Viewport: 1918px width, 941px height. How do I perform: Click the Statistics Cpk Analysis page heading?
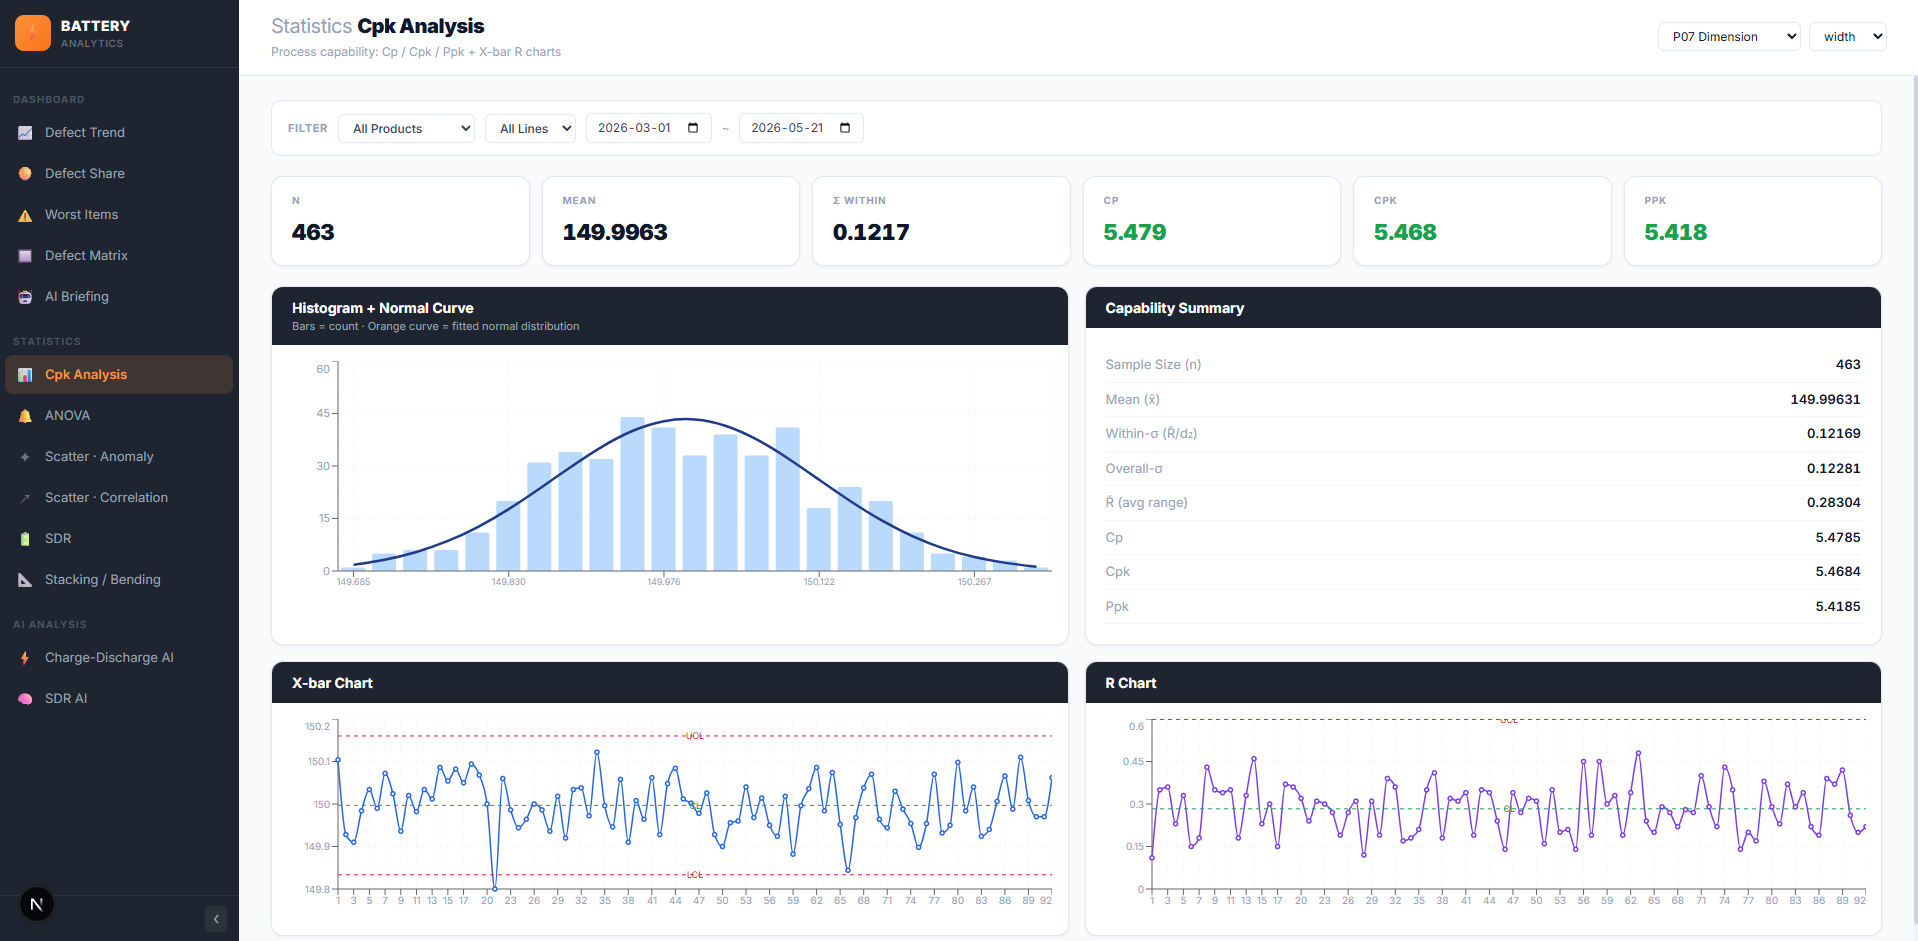click(x=378, y=26)
